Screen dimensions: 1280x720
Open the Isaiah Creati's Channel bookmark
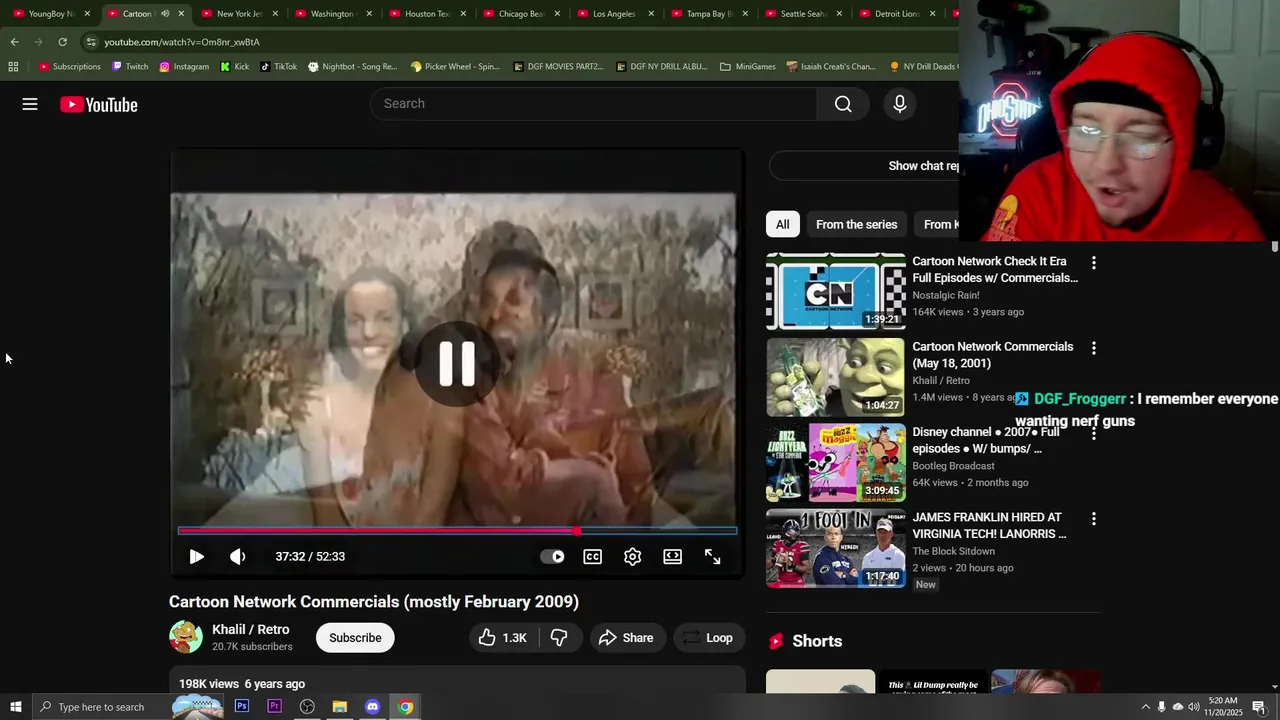(832, 67)
